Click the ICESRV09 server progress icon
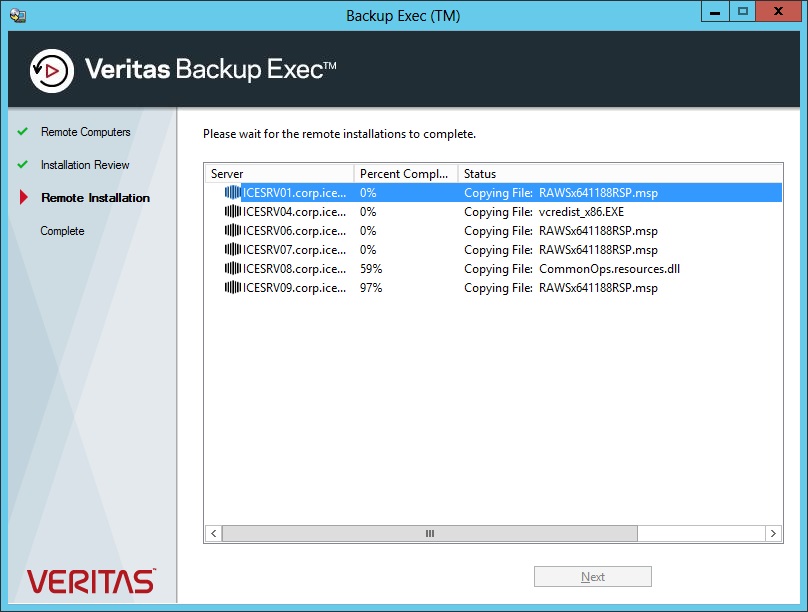This screenshot has height=612, width=808. [233, 287]
